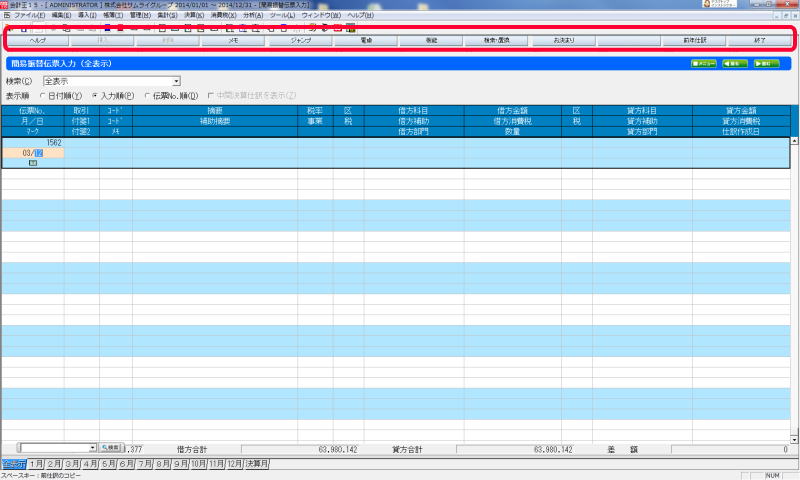Click the application icon in the title bar
The width and height of the screenshot is (800, 480).
pos(5,5)
